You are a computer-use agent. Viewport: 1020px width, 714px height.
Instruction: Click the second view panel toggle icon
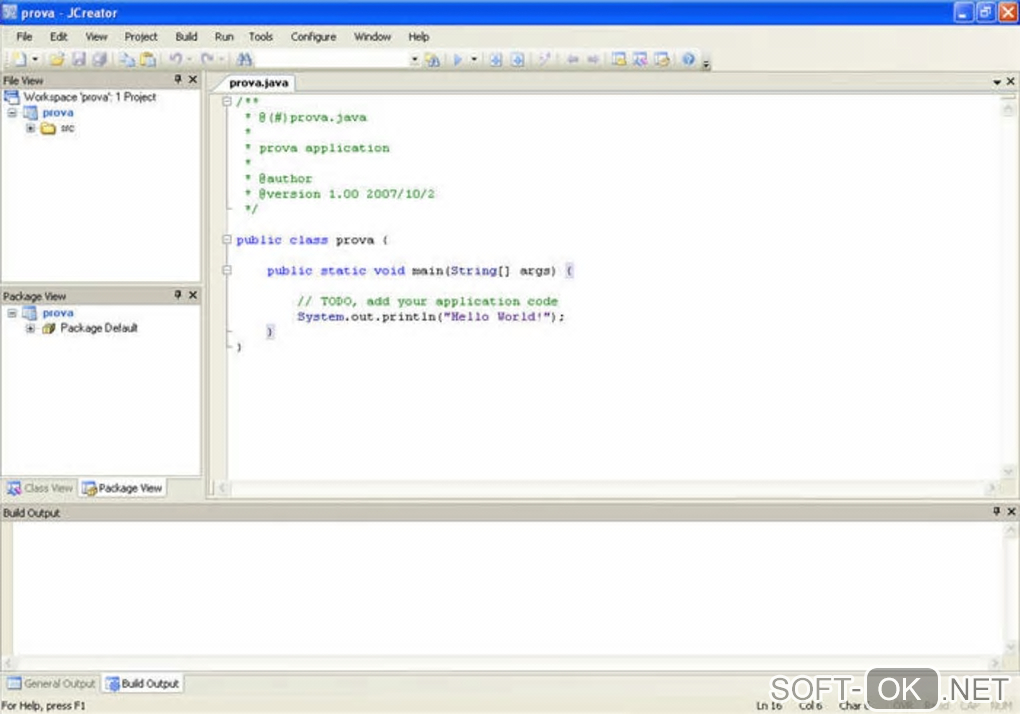click(641, 59)
